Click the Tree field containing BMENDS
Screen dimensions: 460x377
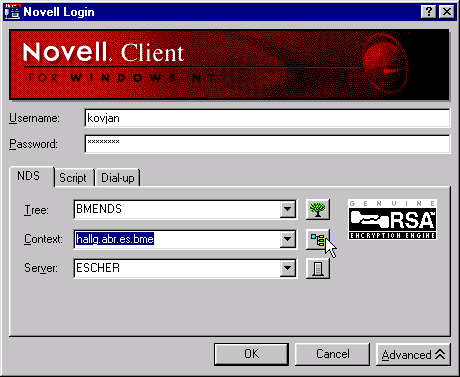coord(177,210)
